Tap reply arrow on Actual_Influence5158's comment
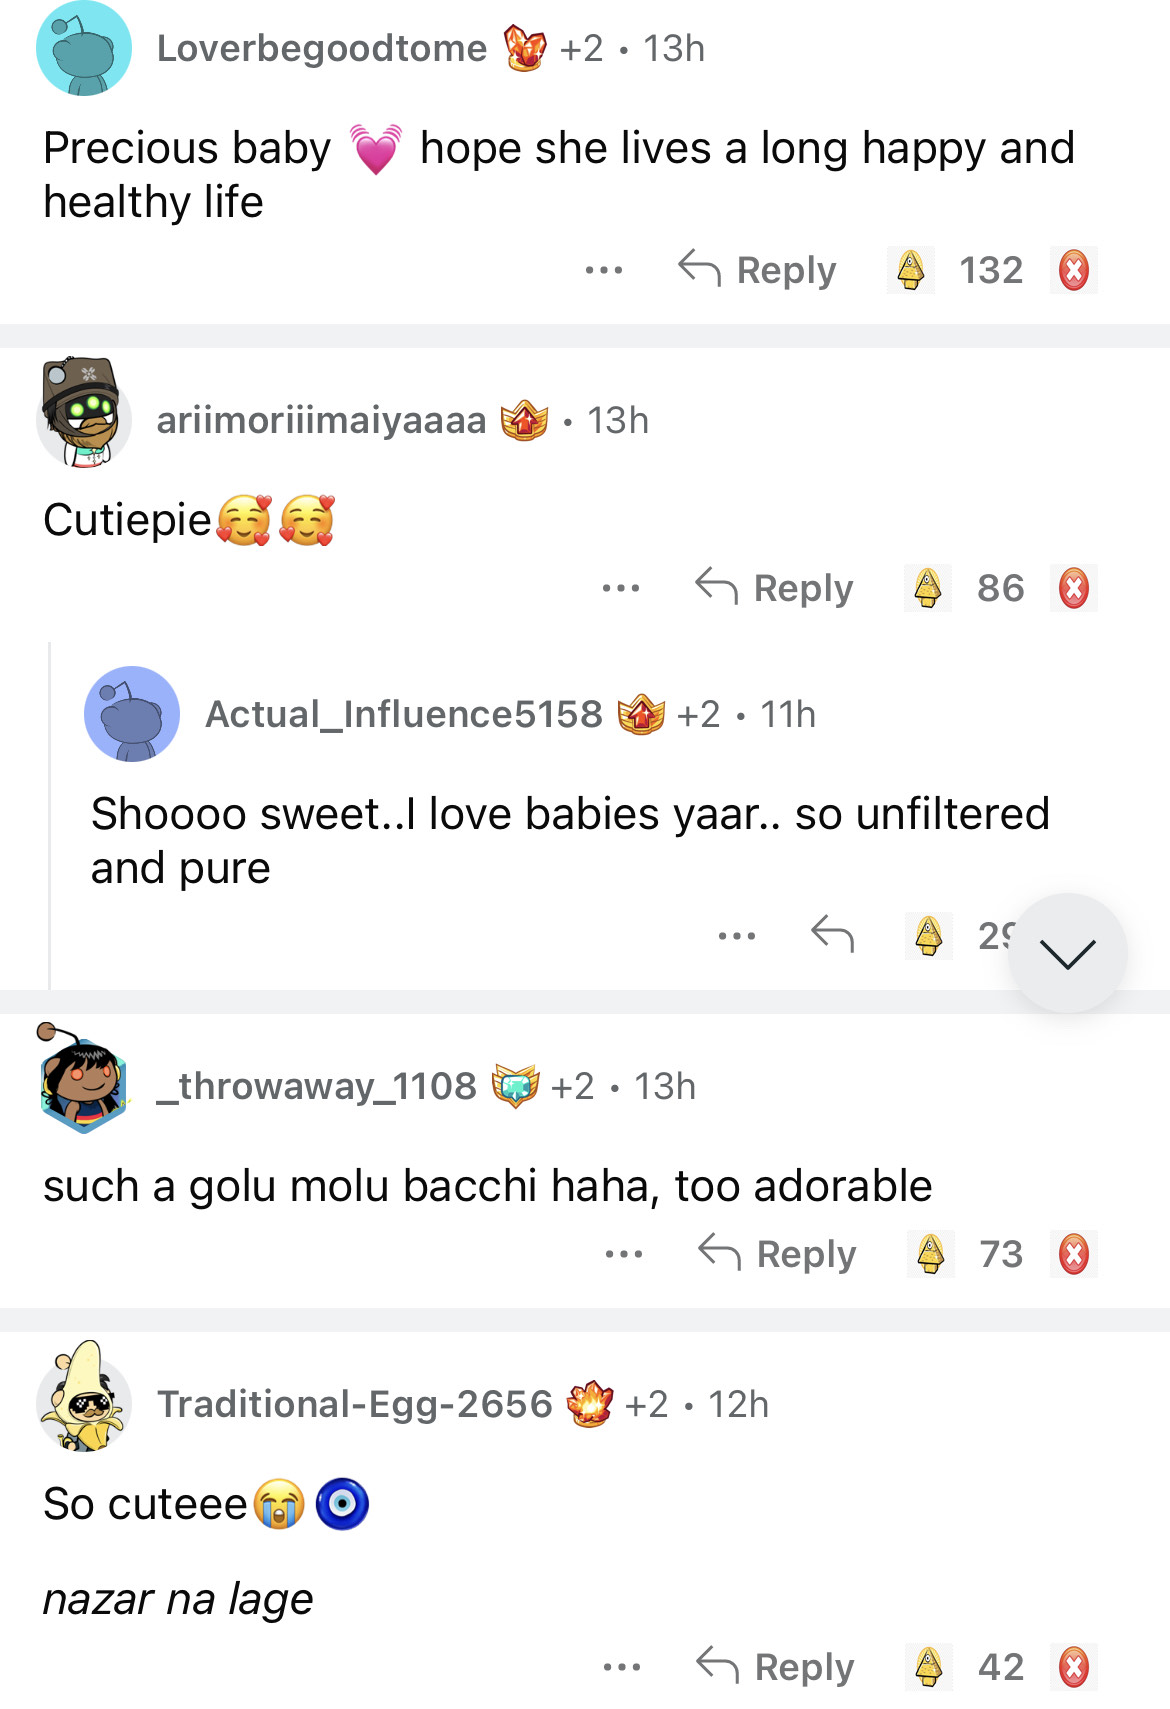Screen dimensions: 1170x1709 pyautogui.click(x=832, y=934)
